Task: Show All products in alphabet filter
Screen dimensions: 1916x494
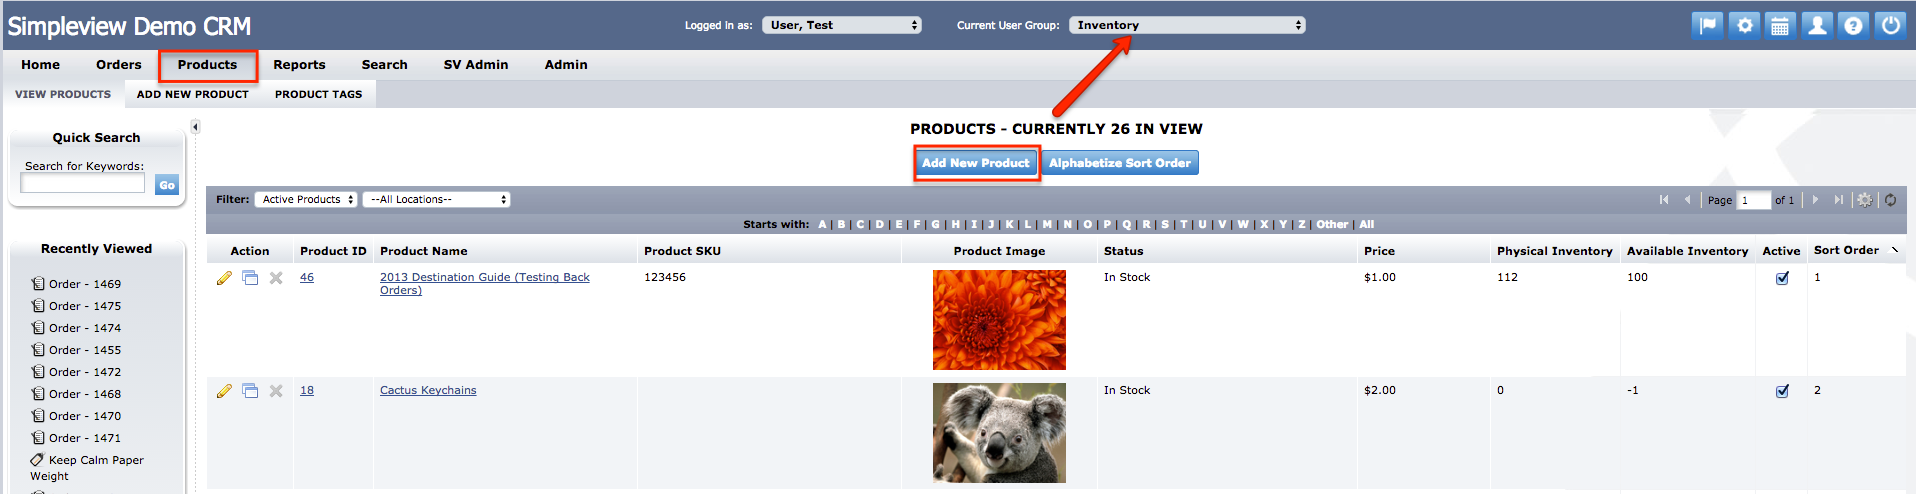Action: (x=1367, y=225)
